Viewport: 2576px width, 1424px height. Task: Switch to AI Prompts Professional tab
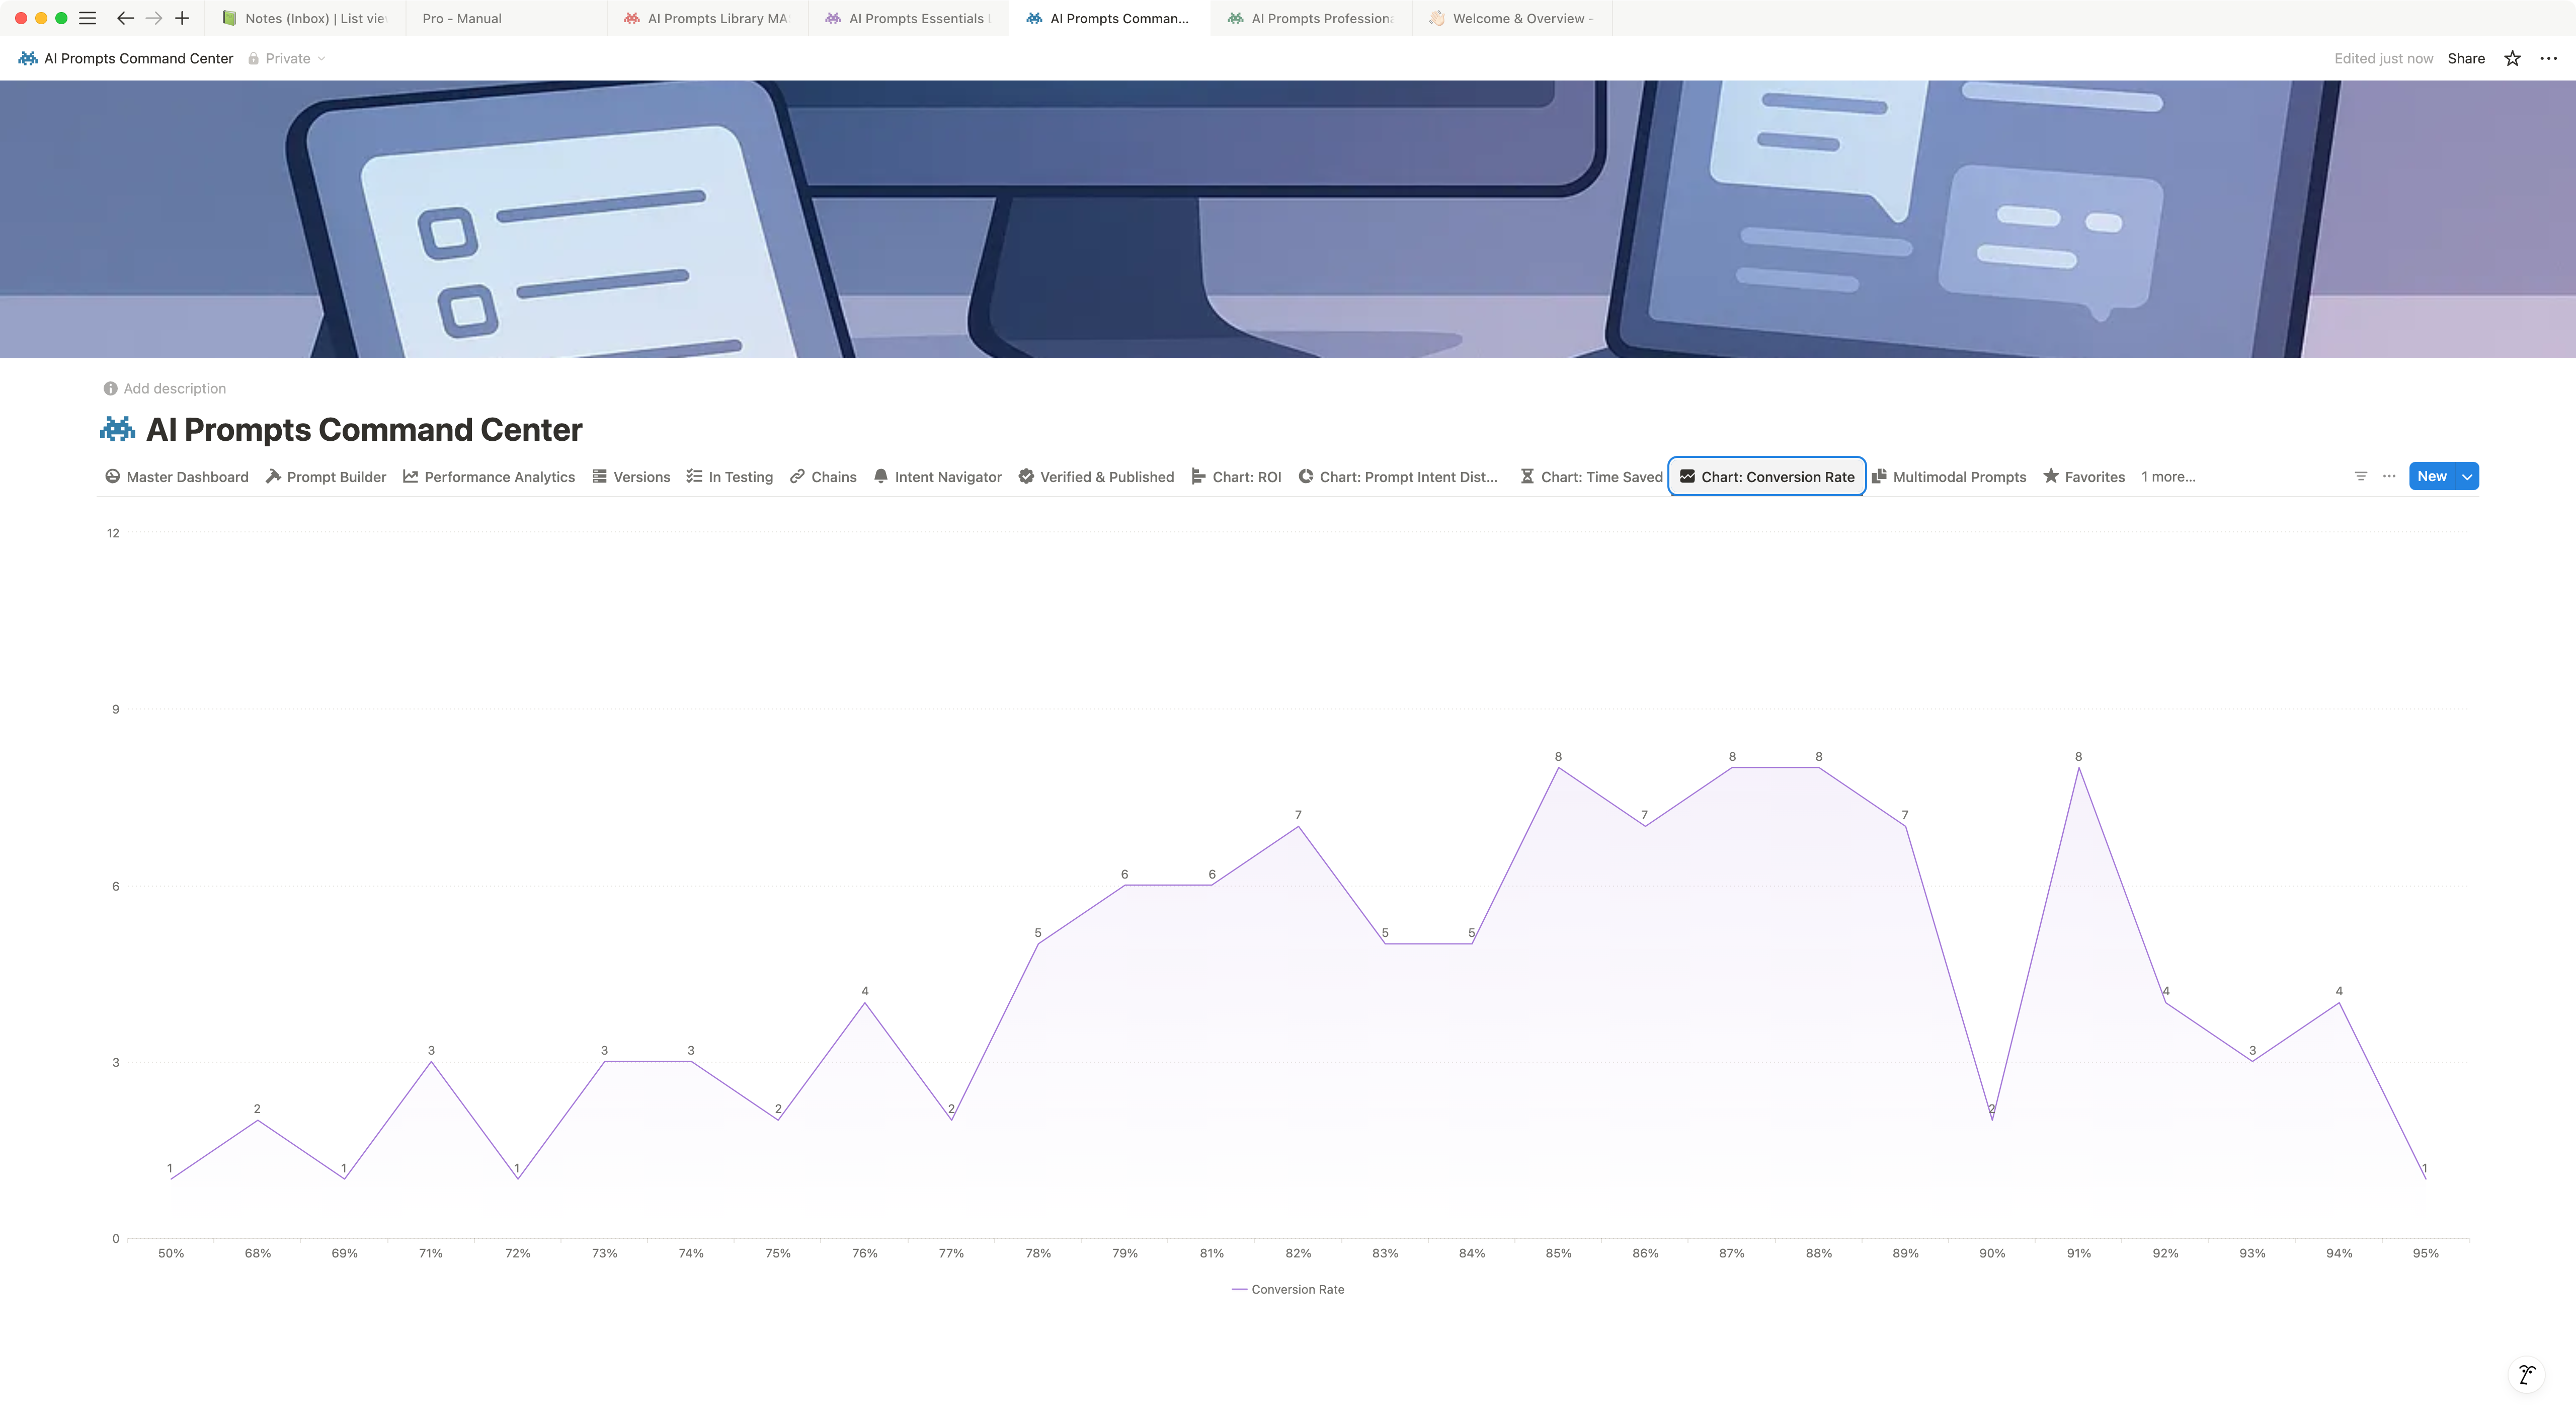1311,18
